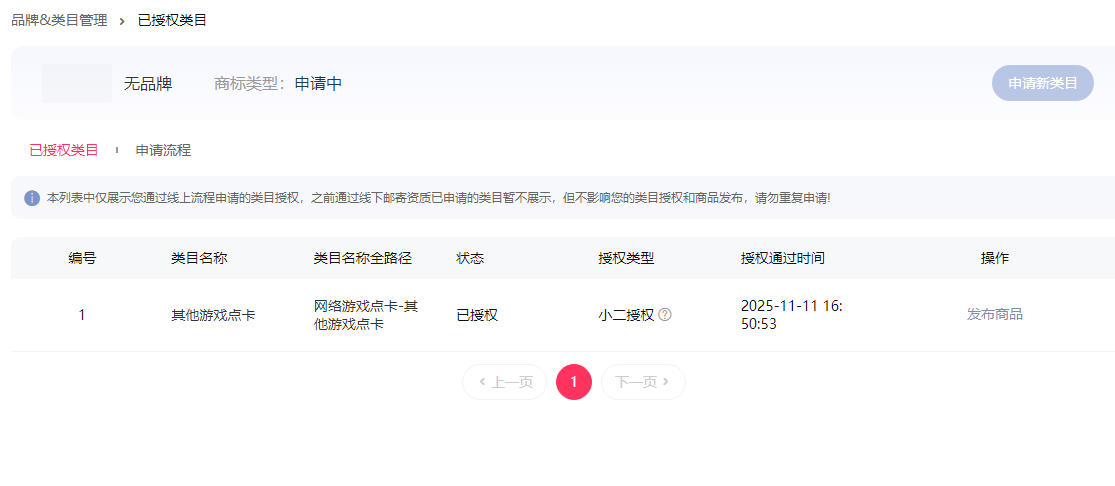Open 品牌&类目管理 in the breadcrumb
This screenshot has width=1115, height=486.
59,20
